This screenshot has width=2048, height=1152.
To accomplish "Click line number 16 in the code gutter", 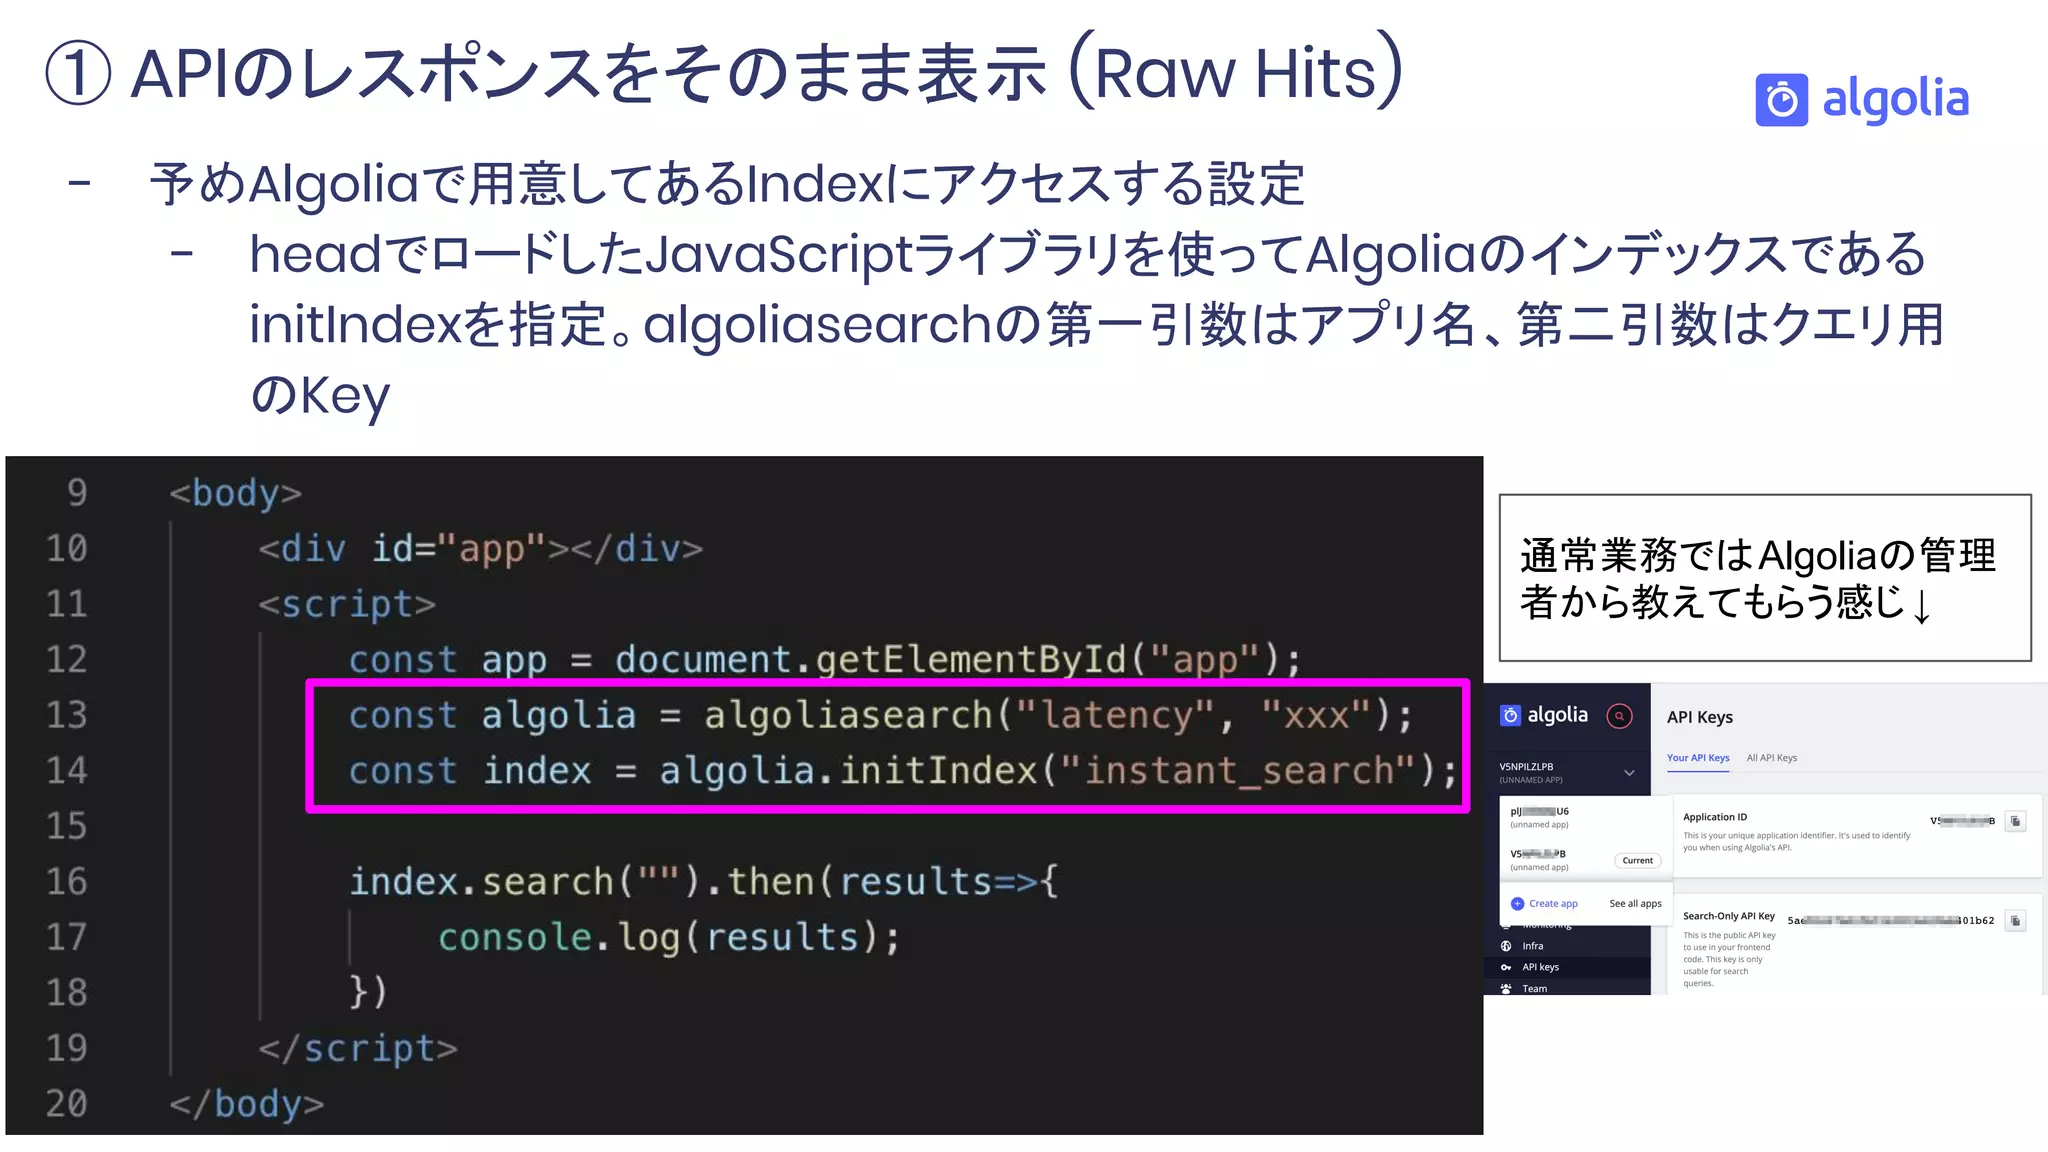I will click(67, 882).
